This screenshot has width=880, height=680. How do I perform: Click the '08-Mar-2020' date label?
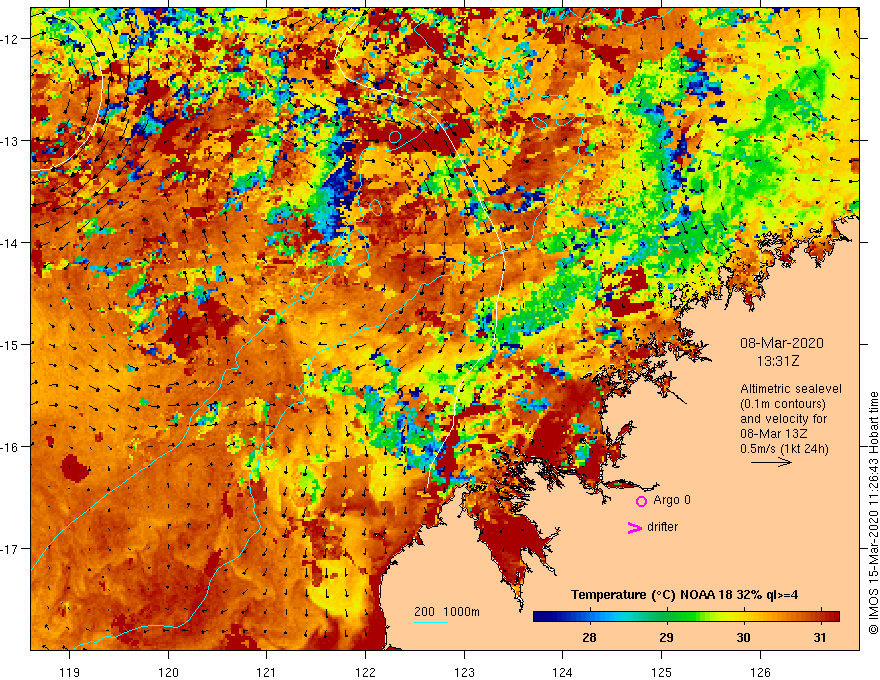(782, 343)
